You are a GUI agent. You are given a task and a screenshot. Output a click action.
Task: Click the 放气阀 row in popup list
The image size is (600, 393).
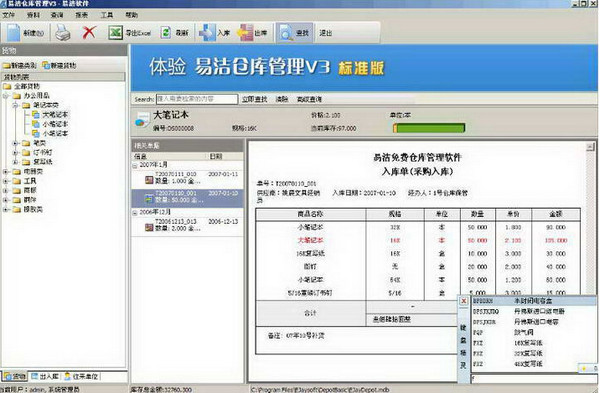533,333
